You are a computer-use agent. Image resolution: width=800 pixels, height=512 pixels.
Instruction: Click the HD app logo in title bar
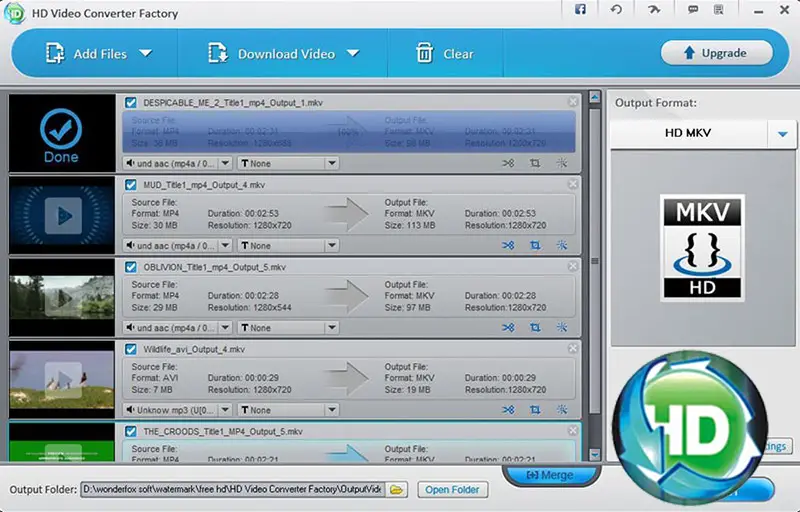pyautogui.click(x=14, y=13)
